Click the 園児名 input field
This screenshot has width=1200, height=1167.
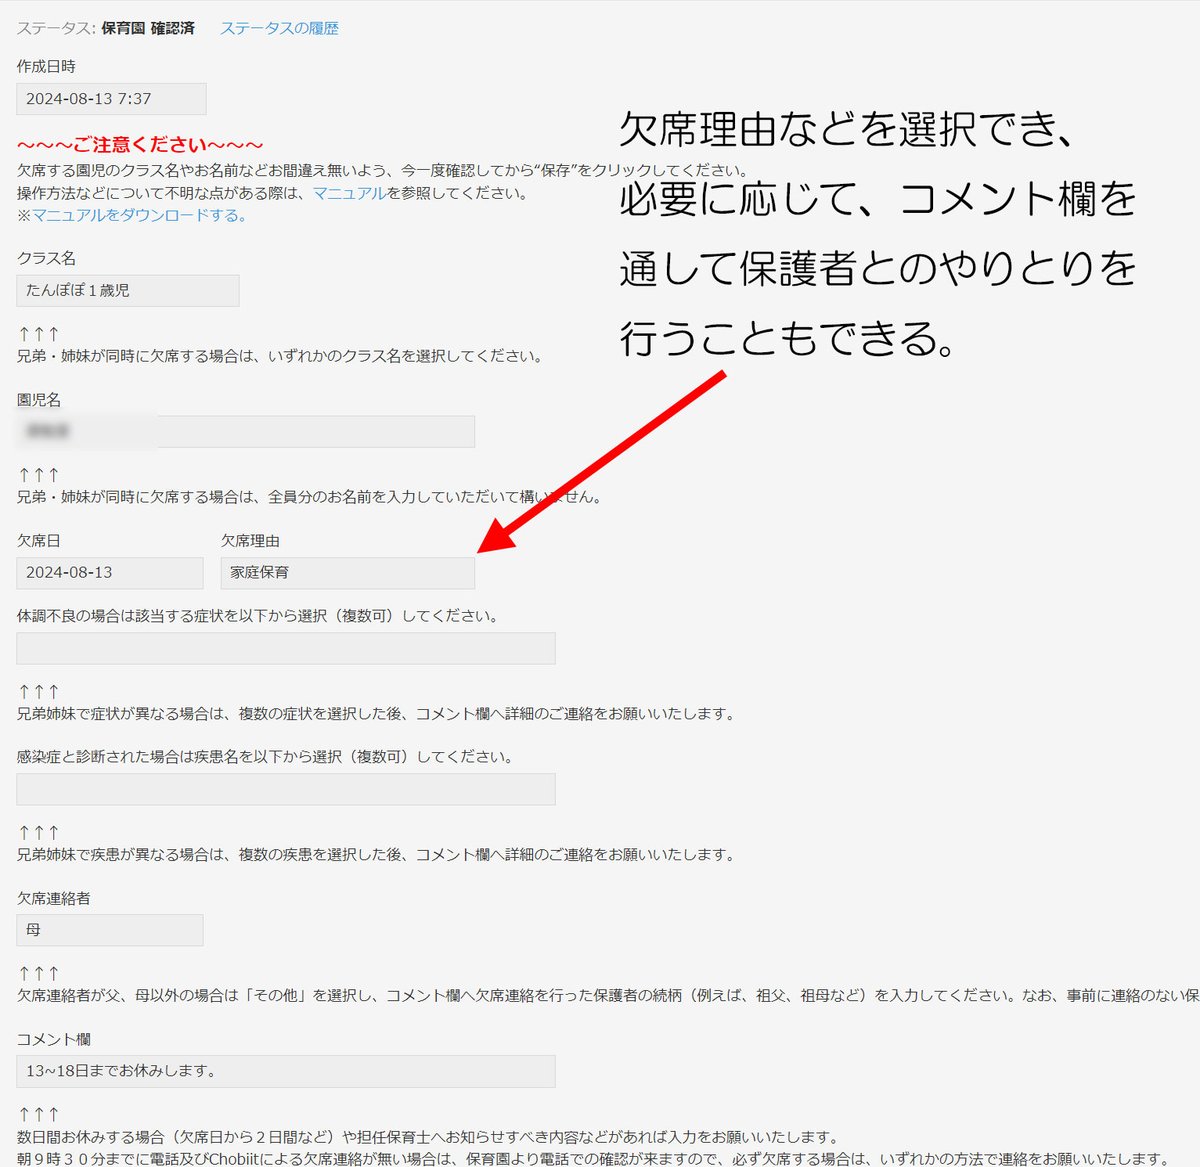coord(245,431)
